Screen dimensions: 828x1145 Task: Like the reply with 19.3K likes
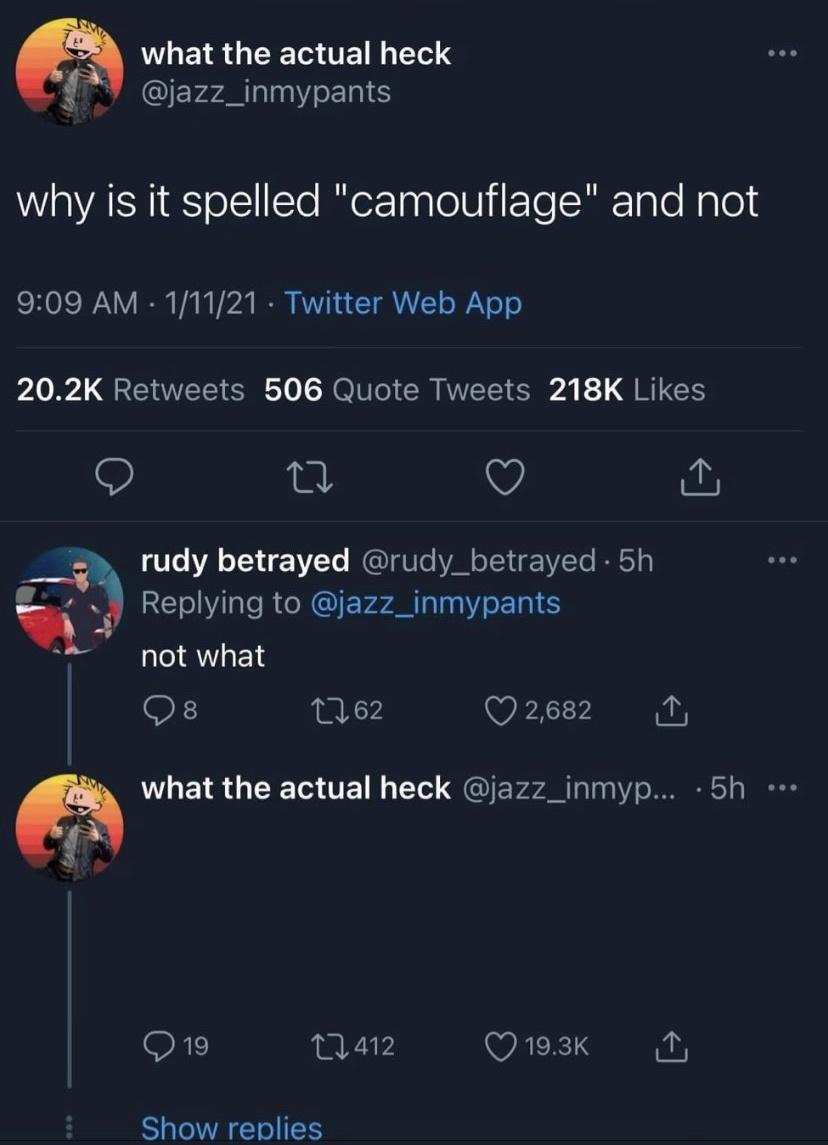(499, 1046)
